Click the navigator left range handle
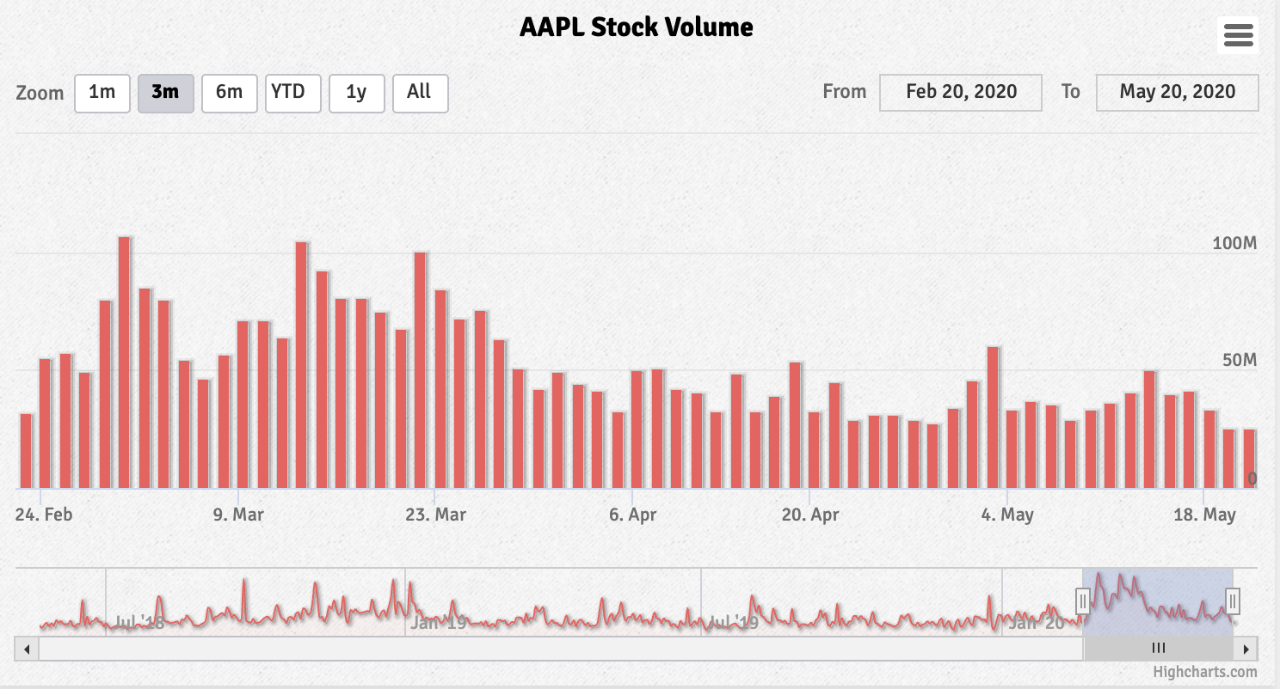Screen dimensions: 1280x689 click(x=1083, y=600)
